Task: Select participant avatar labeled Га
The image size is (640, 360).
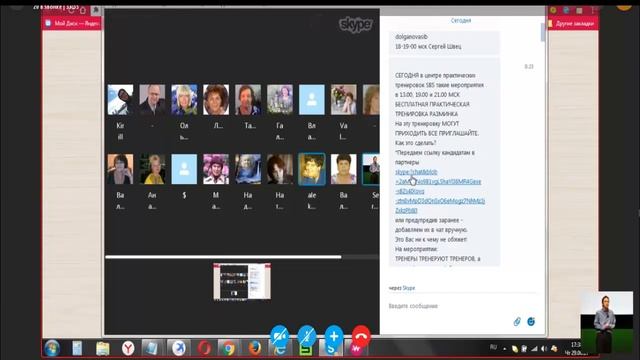Action: tap(280, 100)
